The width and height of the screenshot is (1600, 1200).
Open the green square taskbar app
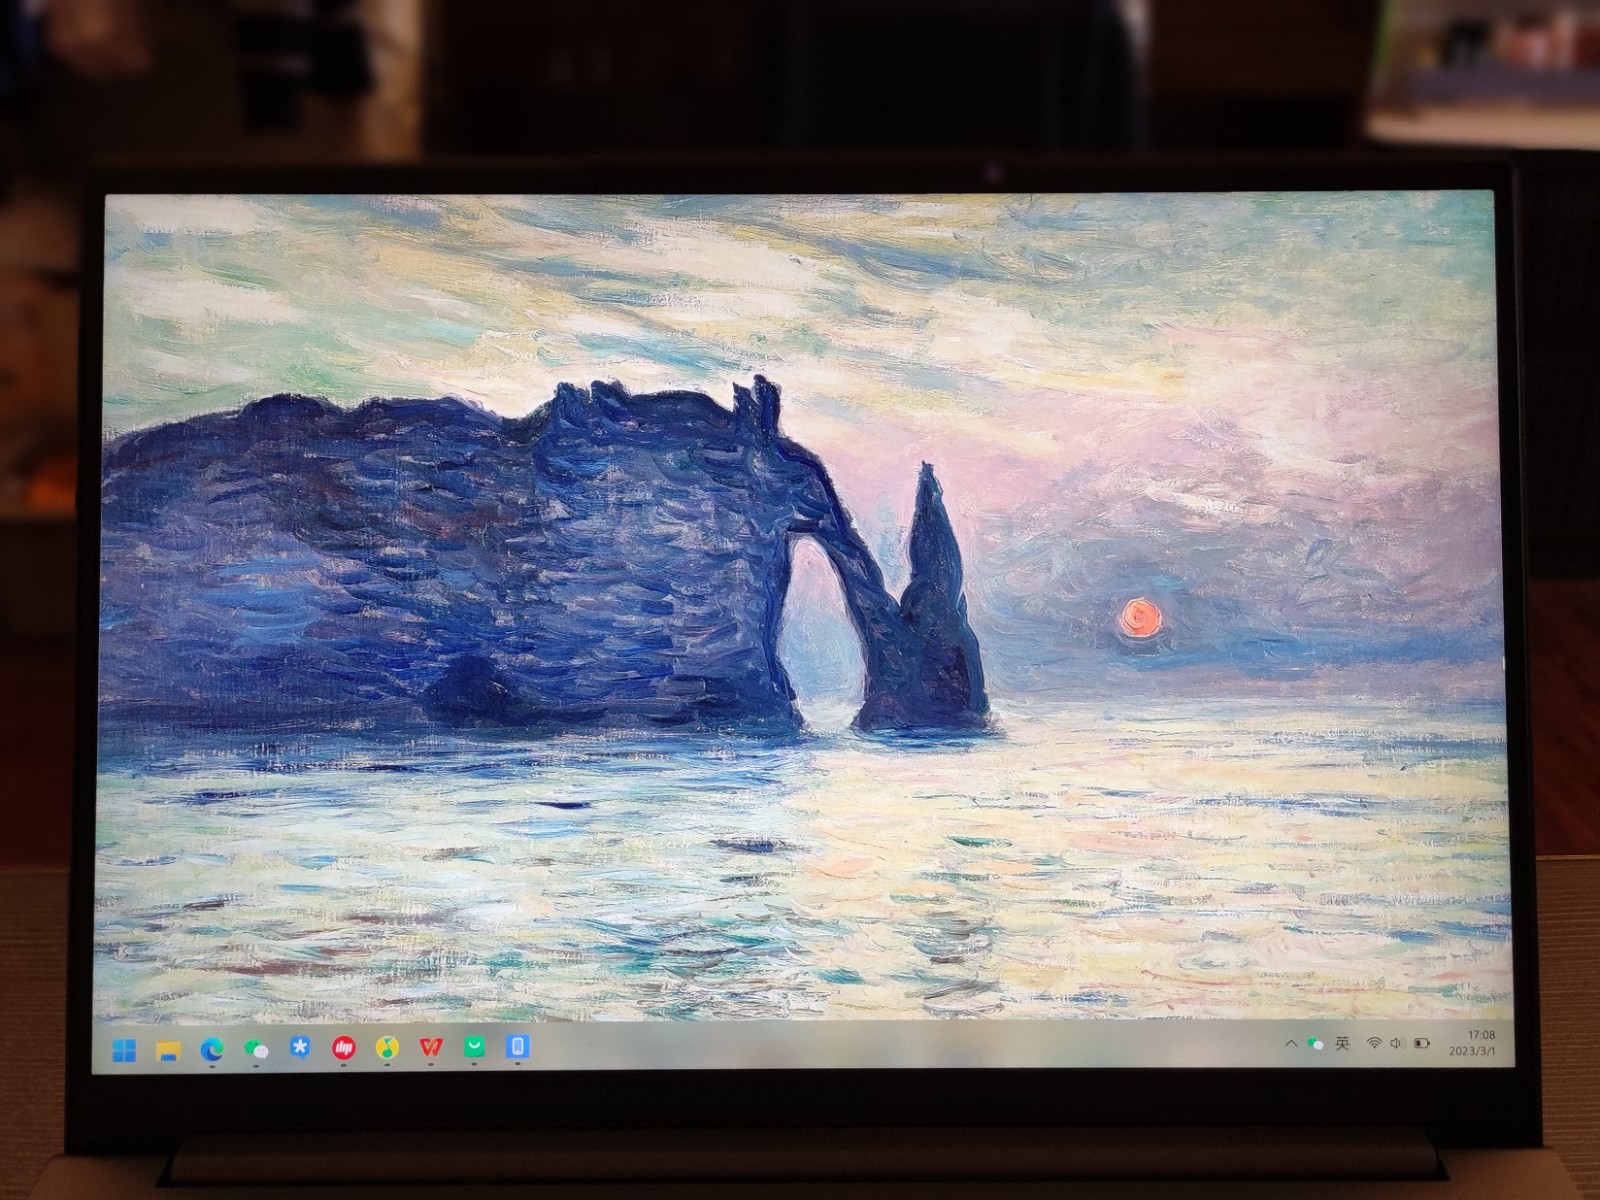click(474, 1046)
